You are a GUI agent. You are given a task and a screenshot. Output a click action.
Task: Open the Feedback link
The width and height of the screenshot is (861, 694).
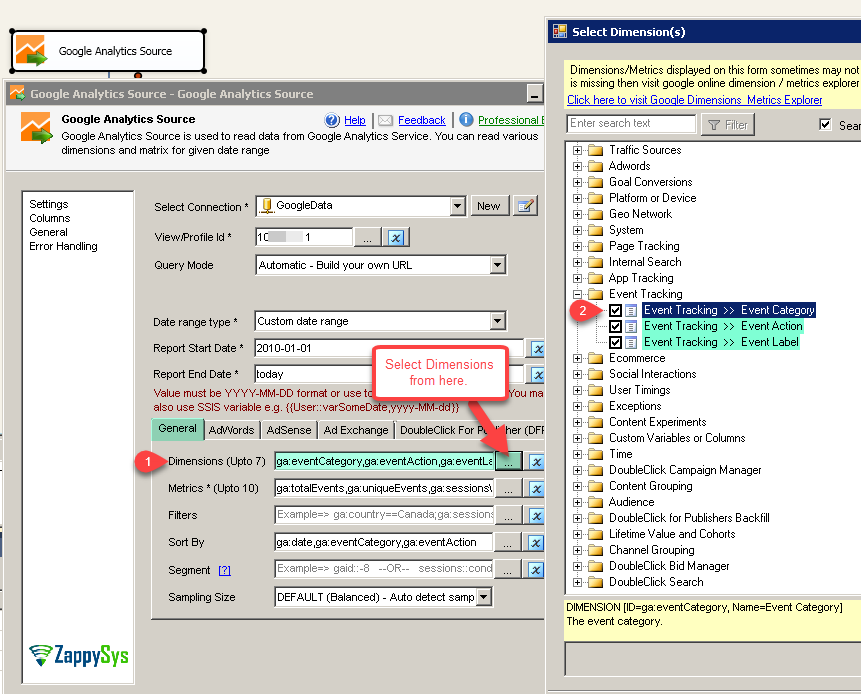pyautogui.click(x=422, y=120)
